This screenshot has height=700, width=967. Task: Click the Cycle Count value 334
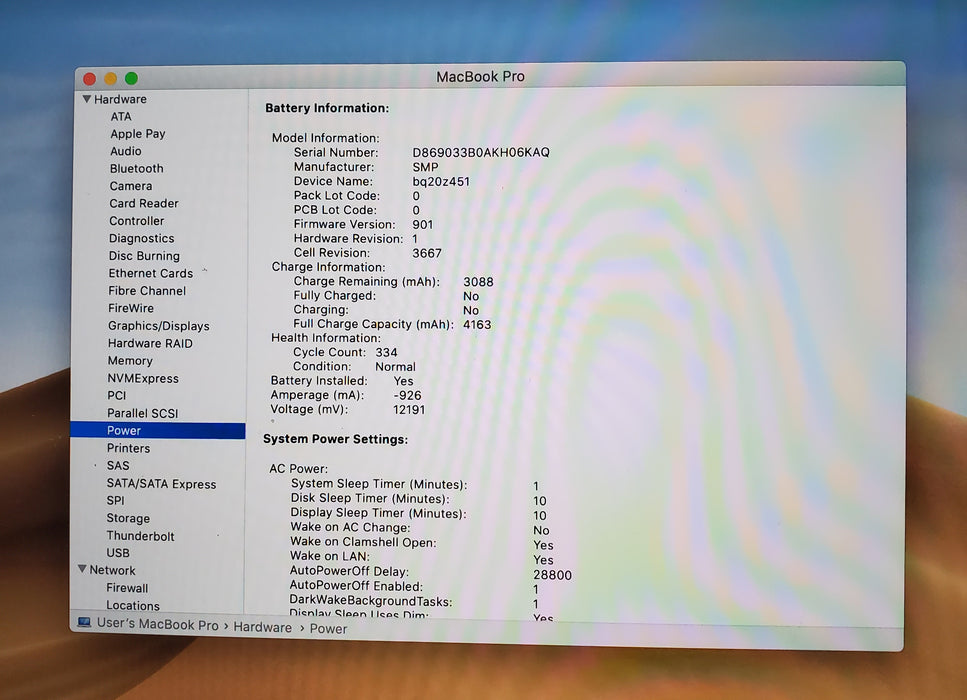click(386, 352)
